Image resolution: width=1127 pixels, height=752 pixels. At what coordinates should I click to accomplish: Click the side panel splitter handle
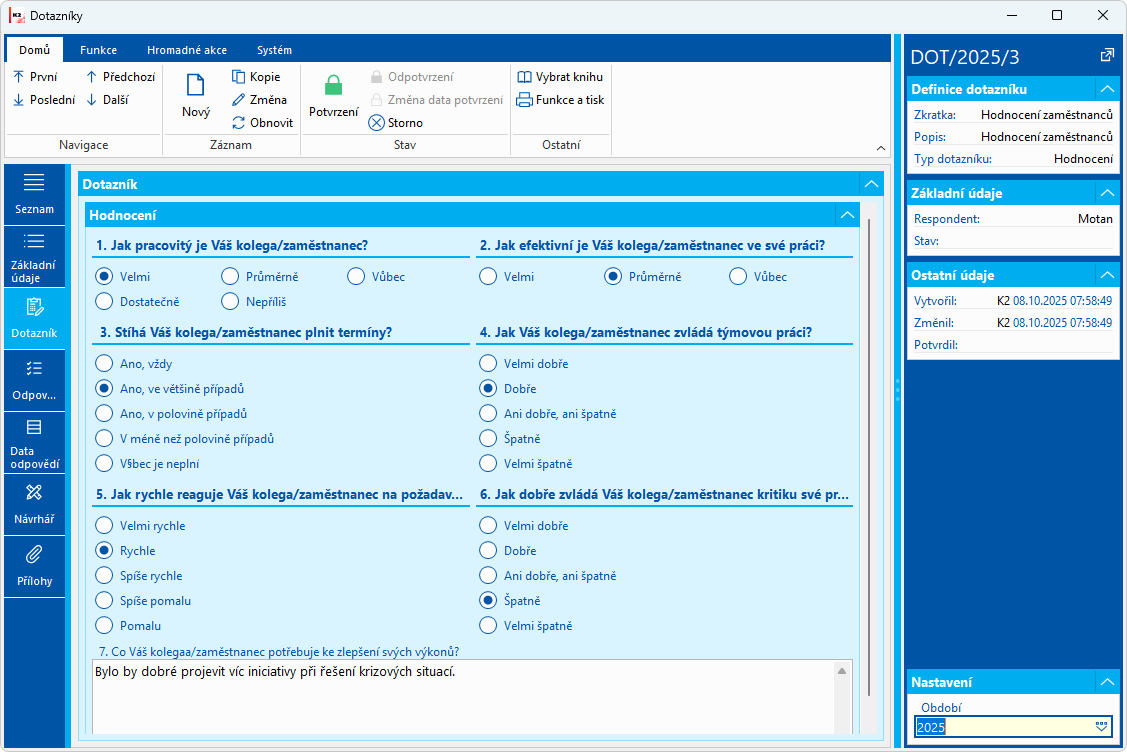[x=898, y=389]
